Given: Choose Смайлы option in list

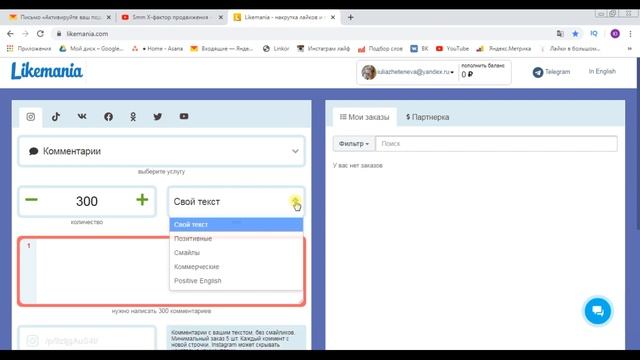Looking at the screenshot, I should [x=236, y=253].
